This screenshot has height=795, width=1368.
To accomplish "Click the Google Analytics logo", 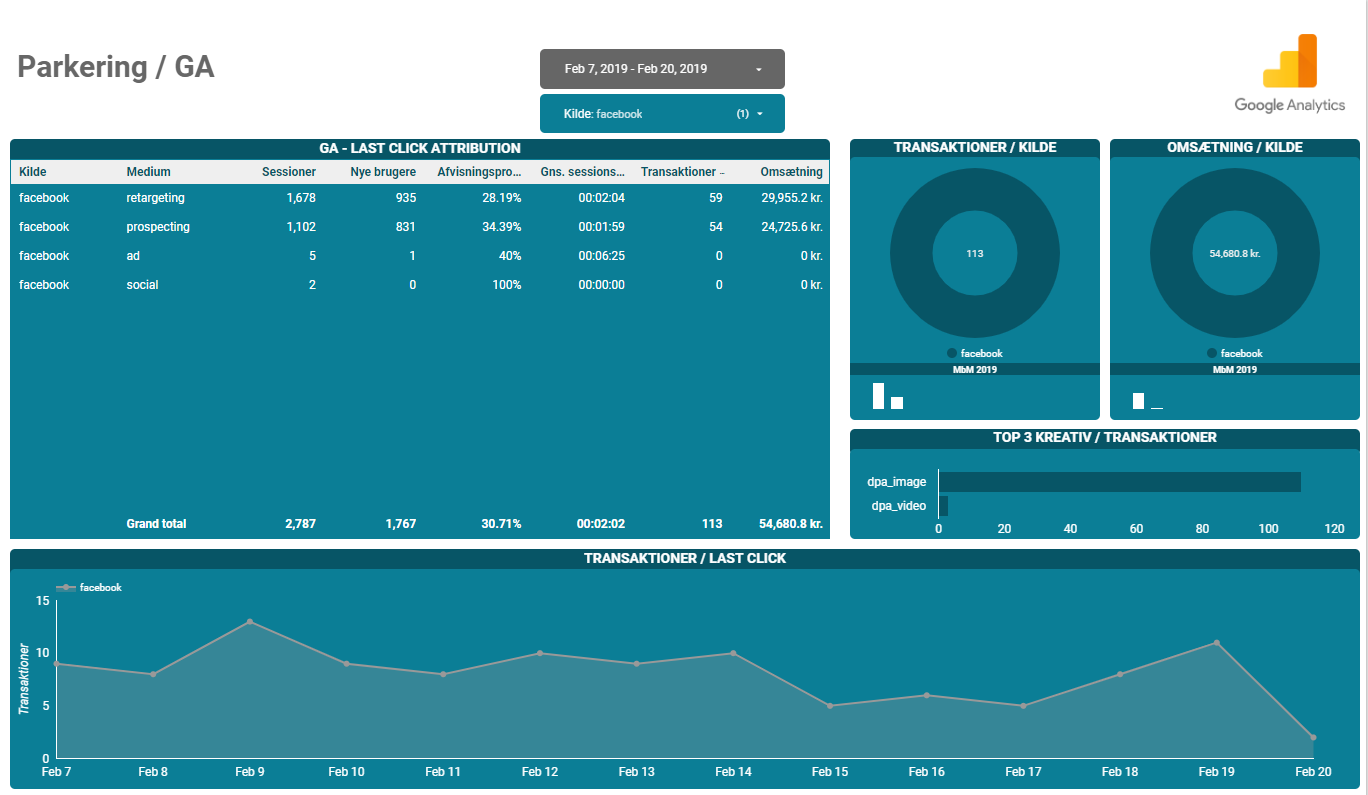I will (x=1289, y=73).
